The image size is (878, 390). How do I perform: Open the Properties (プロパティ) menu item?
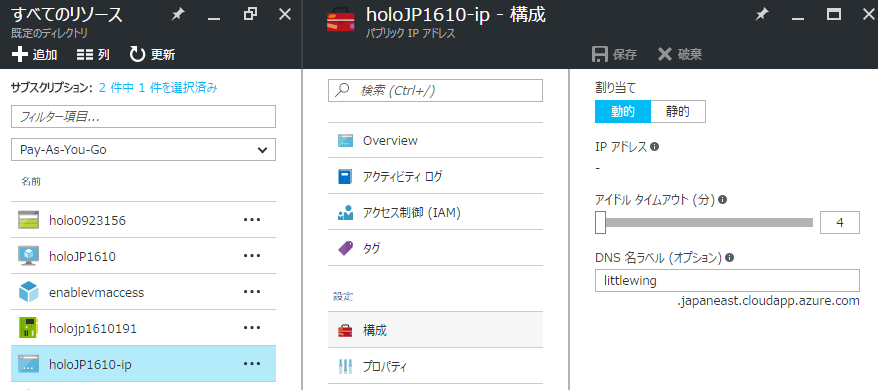435,366
